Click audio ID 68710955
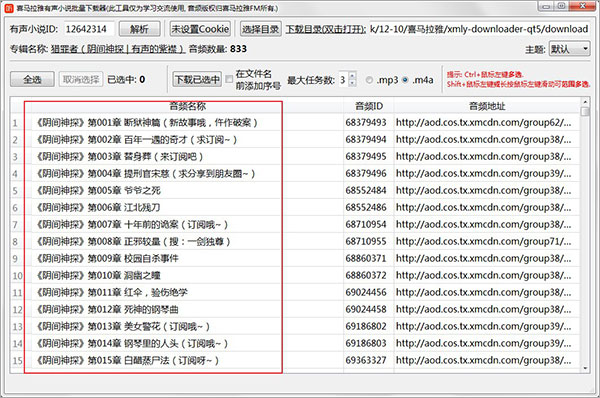The width and height of the screenshot is (600, 398). (x=366, y=241)
